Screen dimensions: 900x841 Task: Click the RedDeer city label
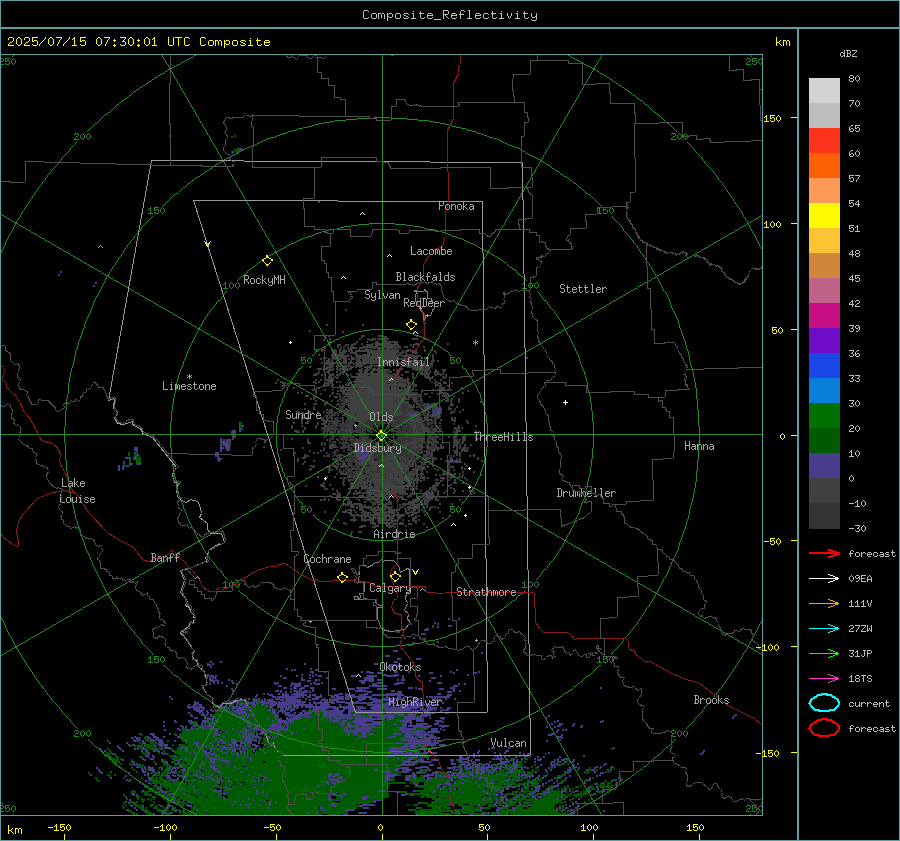click(424, 303)
